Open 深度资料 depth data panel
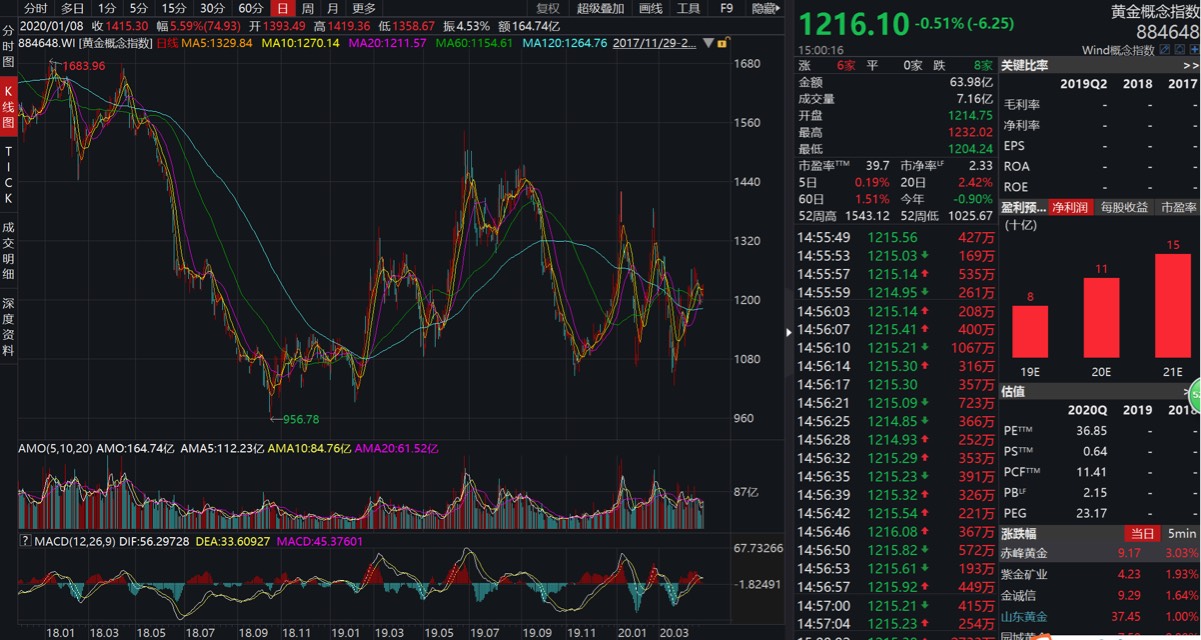The height and width of the screenshot is (640, 1201). tap(8, 332)
